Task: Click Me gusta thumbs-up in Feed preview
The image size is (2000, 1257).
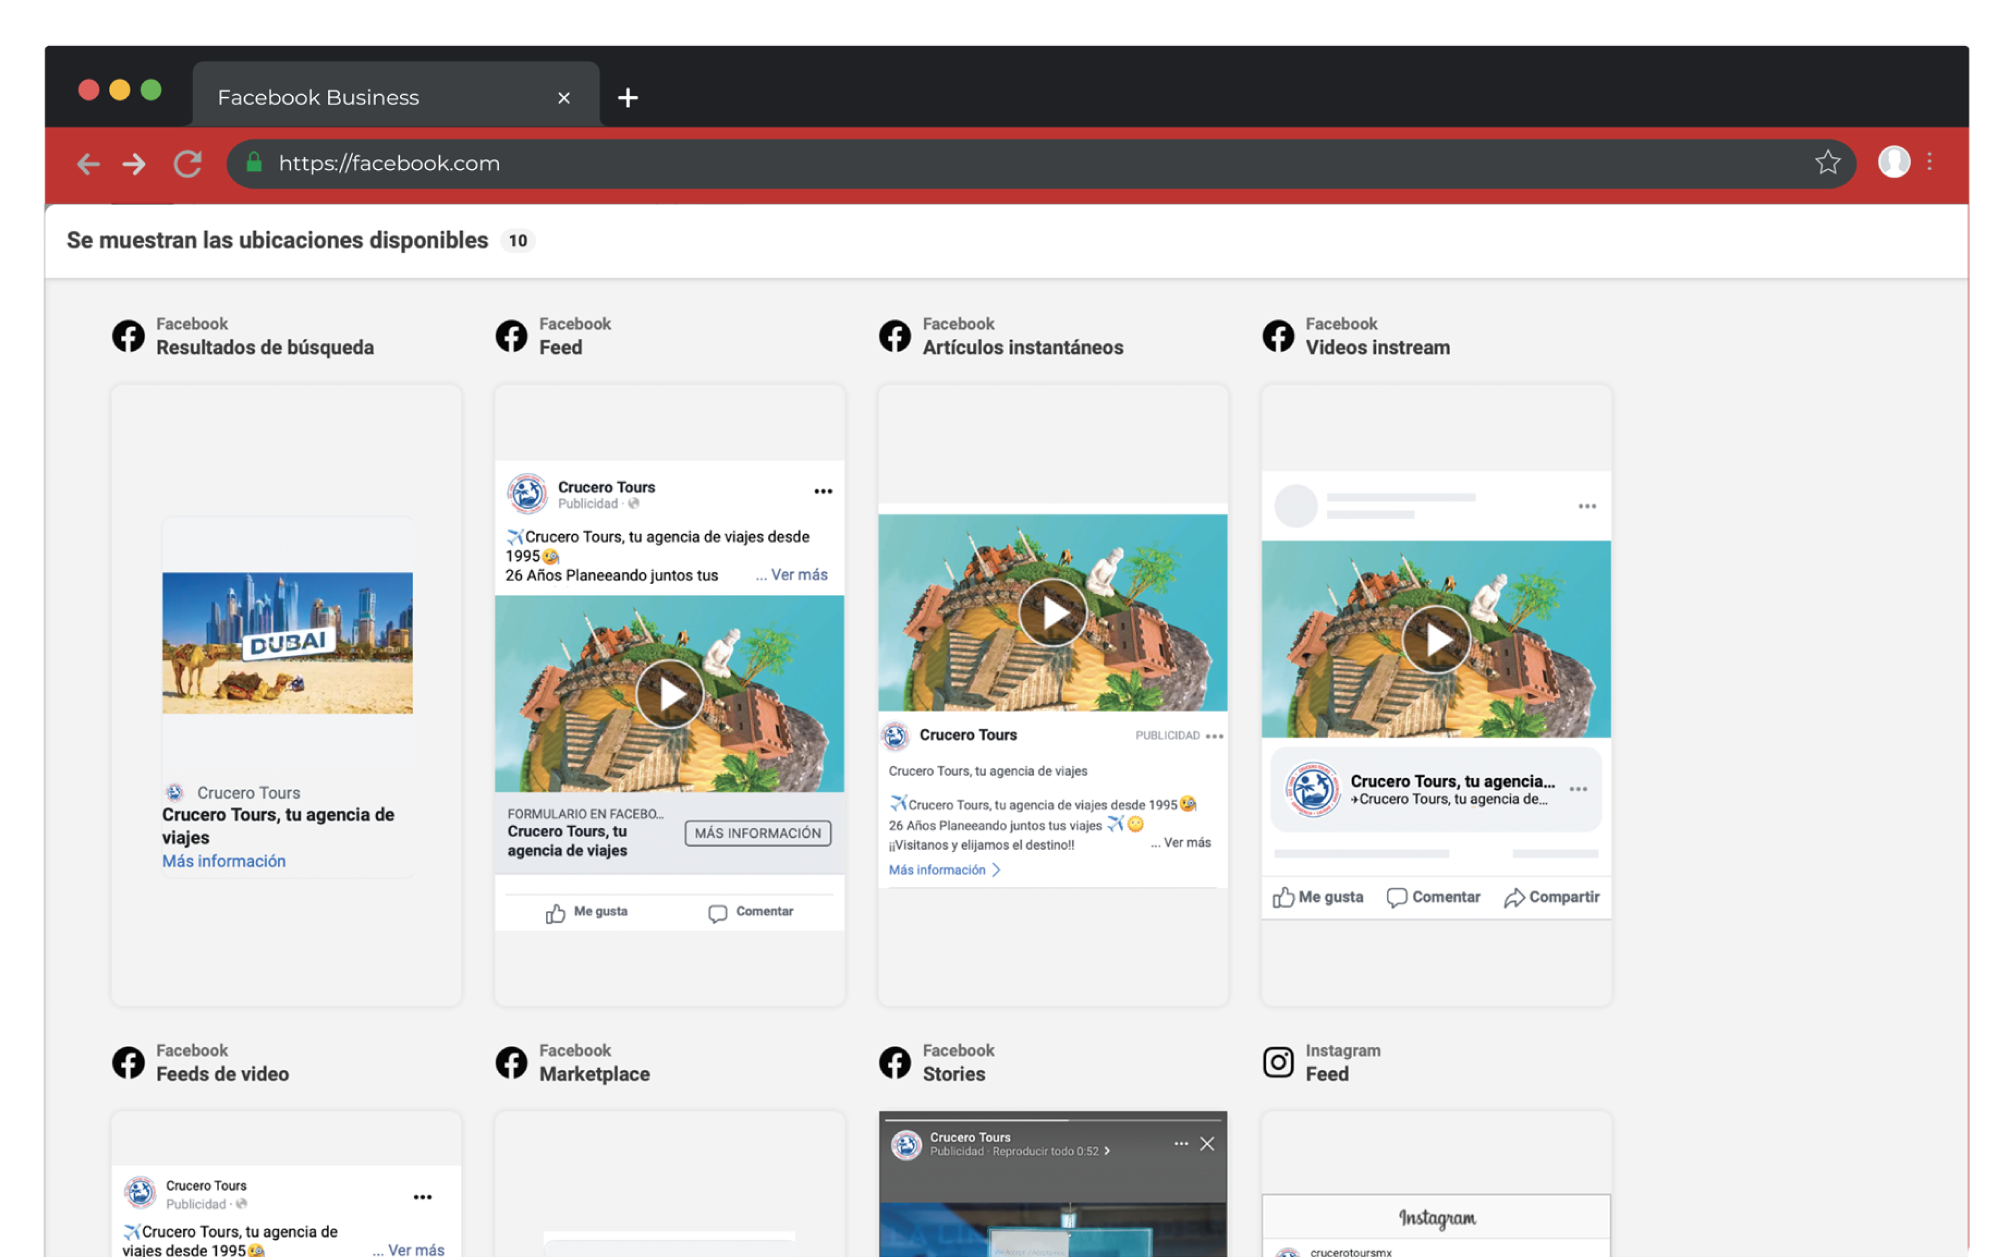Action: point(556,913)
